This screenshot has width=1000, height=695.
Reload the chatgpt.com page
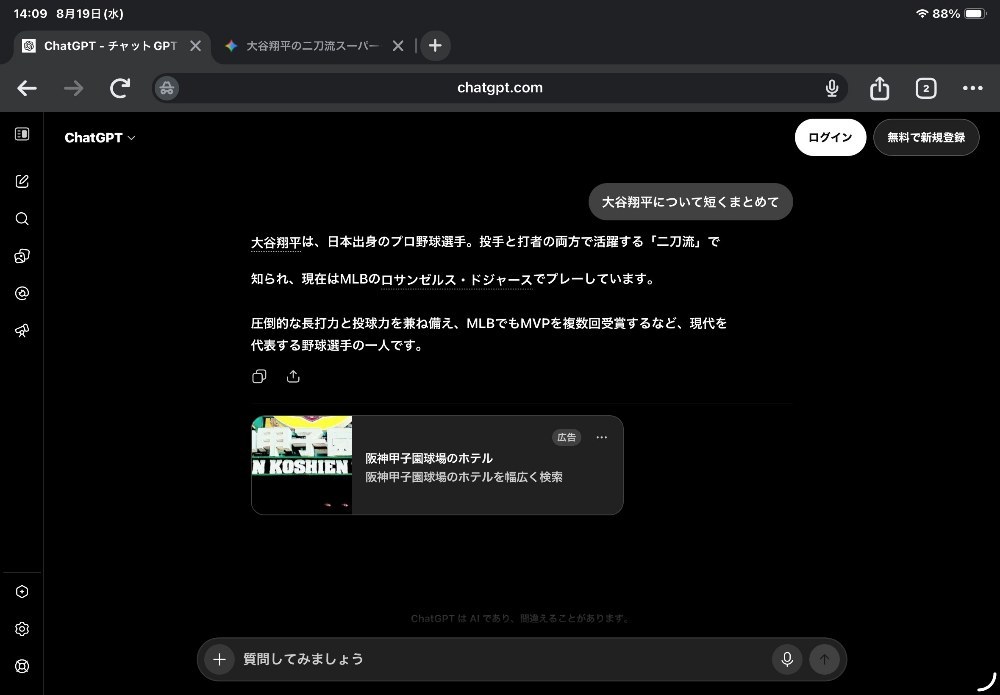(120, 88)
